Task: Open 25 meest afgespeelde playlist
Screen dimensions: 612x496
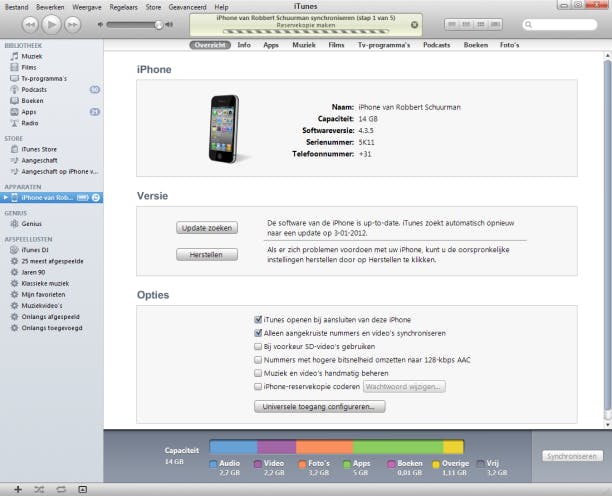Action: pyautogui.click(x=52, y=261)
